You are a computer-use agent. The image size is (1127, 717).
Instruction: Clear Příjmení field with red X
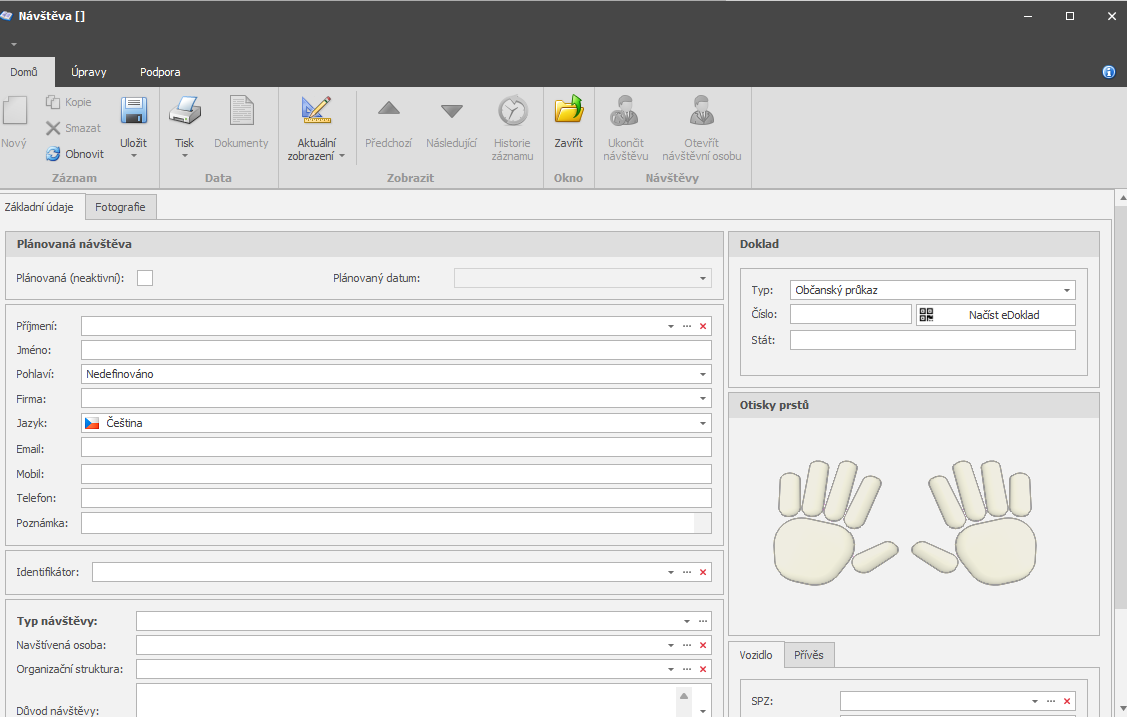tap(703, 326)
